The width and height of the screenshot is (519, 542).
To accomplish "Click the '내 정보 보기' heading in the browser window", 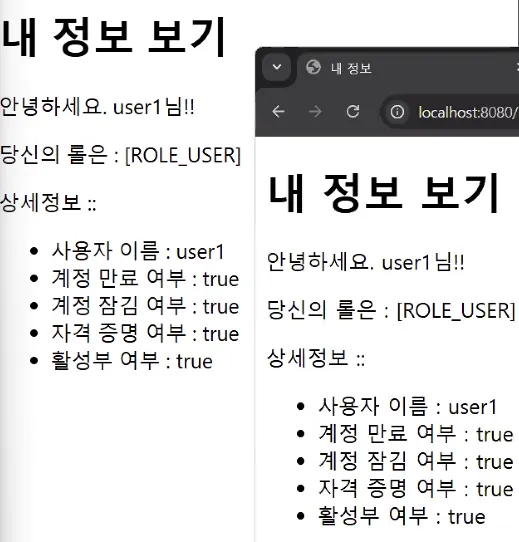I will coord(383,193).
